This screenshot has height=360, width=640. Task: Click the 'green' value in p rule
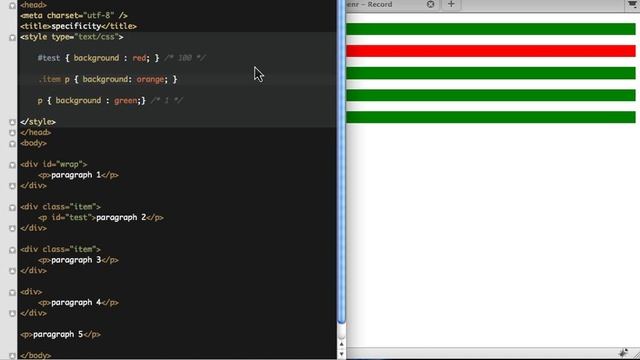point(125,100)
